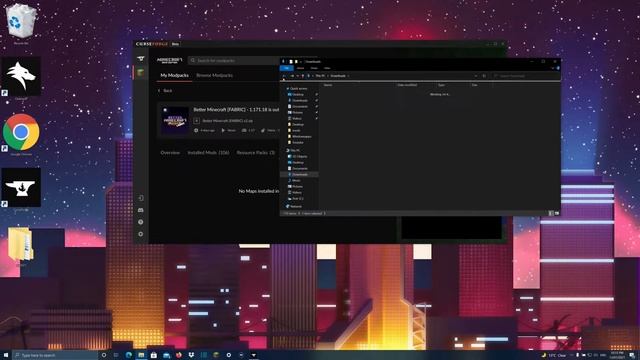
Task: Switch Explorer to details view icon
Action: click(551, 213)
